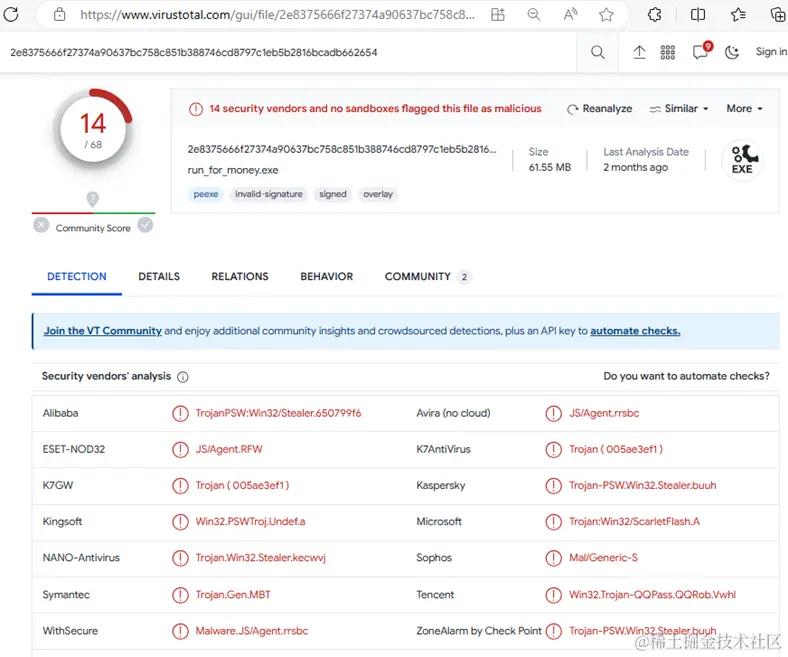Add this page to favorites with the star icon
Screen dimensions: 788x657
pyautogui.click(x=606, y=15)
